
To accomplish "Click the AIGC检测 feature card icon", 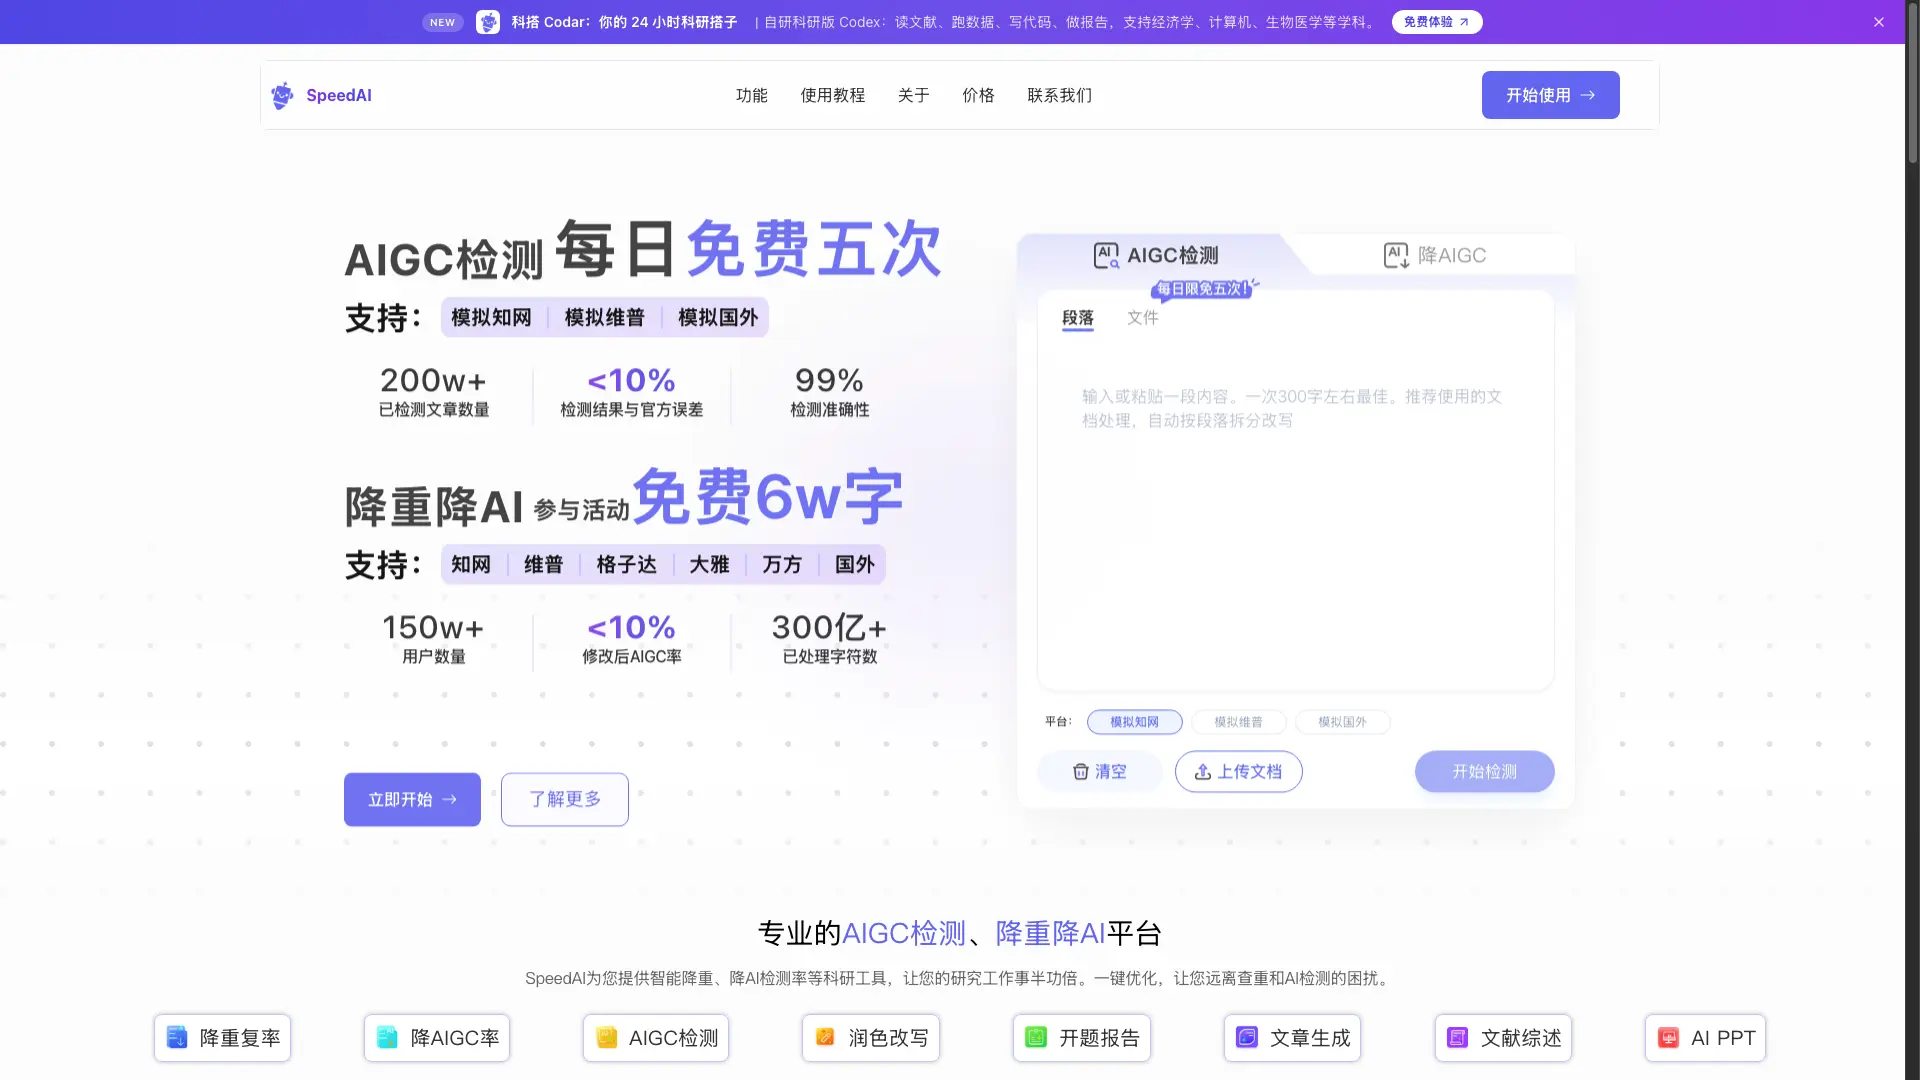I will coord(606,1038).
